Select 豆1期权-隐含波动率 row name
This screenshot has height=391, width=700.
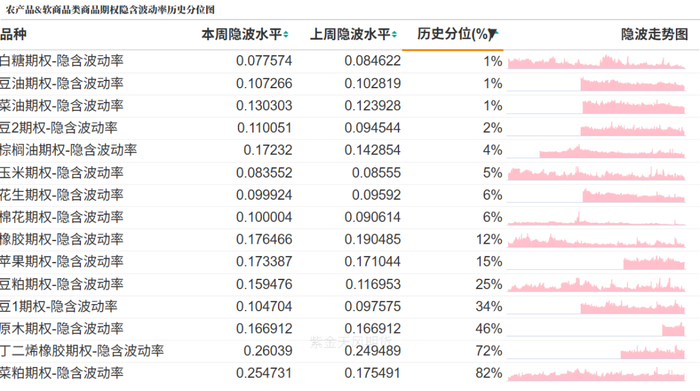[x=58, y=306]
